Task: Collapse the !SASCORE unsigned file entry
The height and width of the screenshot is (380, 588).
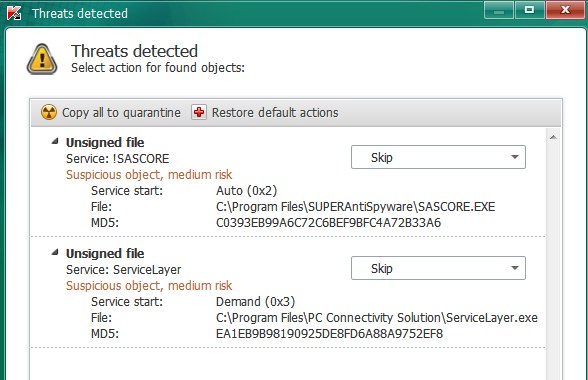Action: pos(55,141)
